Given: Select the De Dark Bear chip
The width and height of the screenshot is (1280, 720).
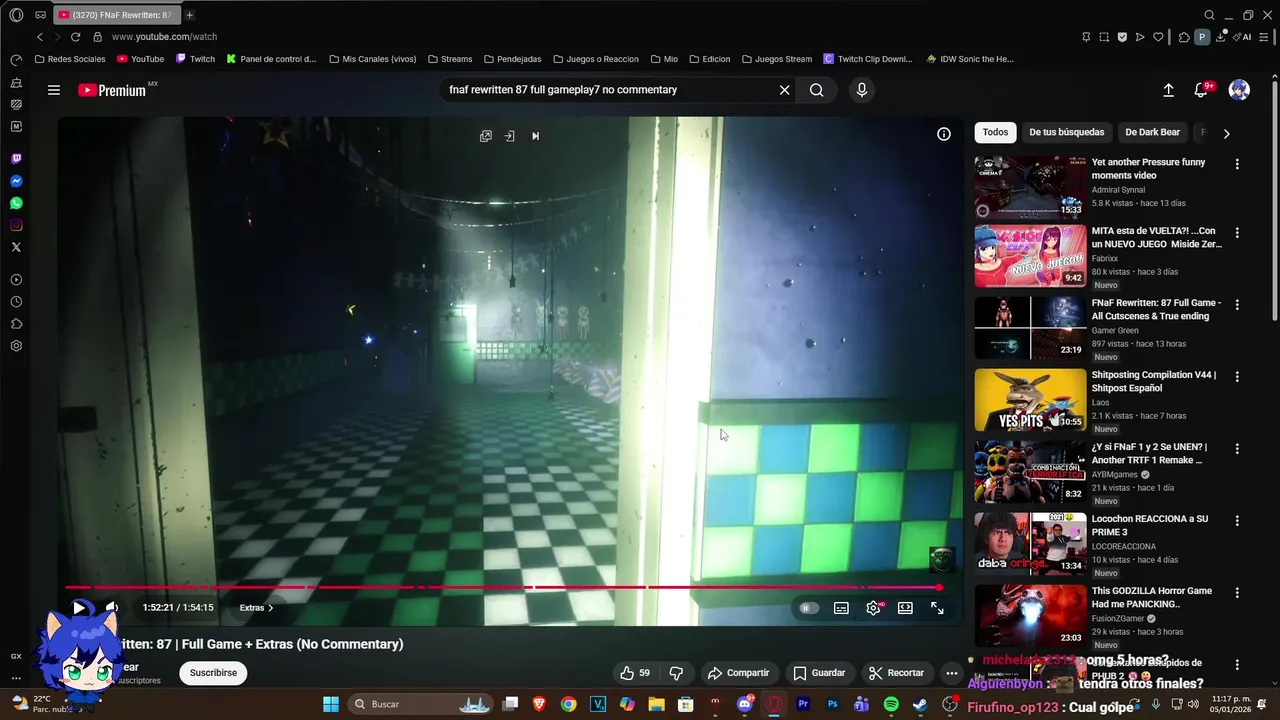Looking at the screenshot, I should (1152, 132).
